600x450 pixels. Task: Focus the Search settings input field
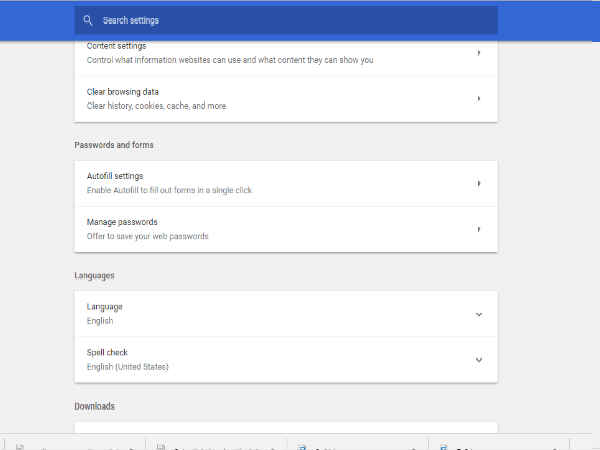tap(286, 20)
